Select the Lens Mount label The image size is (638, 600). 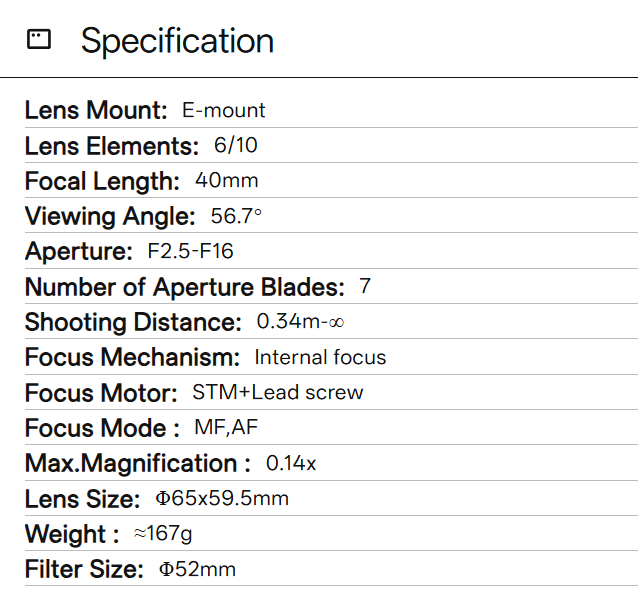pyautogui.click(x=96, y=110)
